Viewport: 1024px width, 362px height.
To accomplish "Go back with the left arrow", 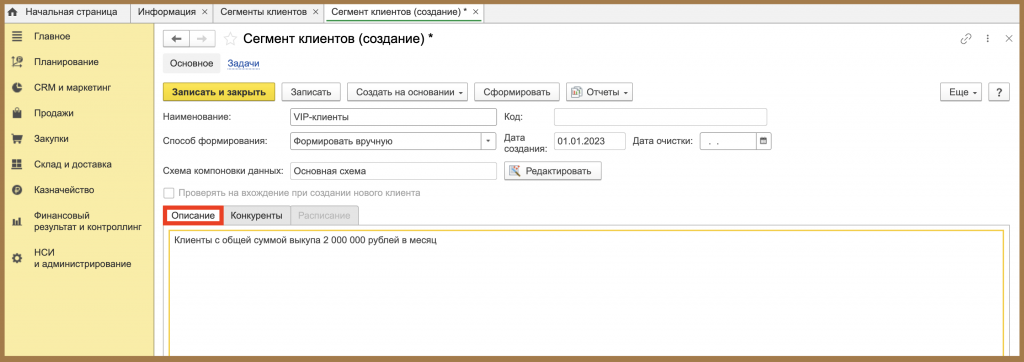I will [x=176, y=39].
